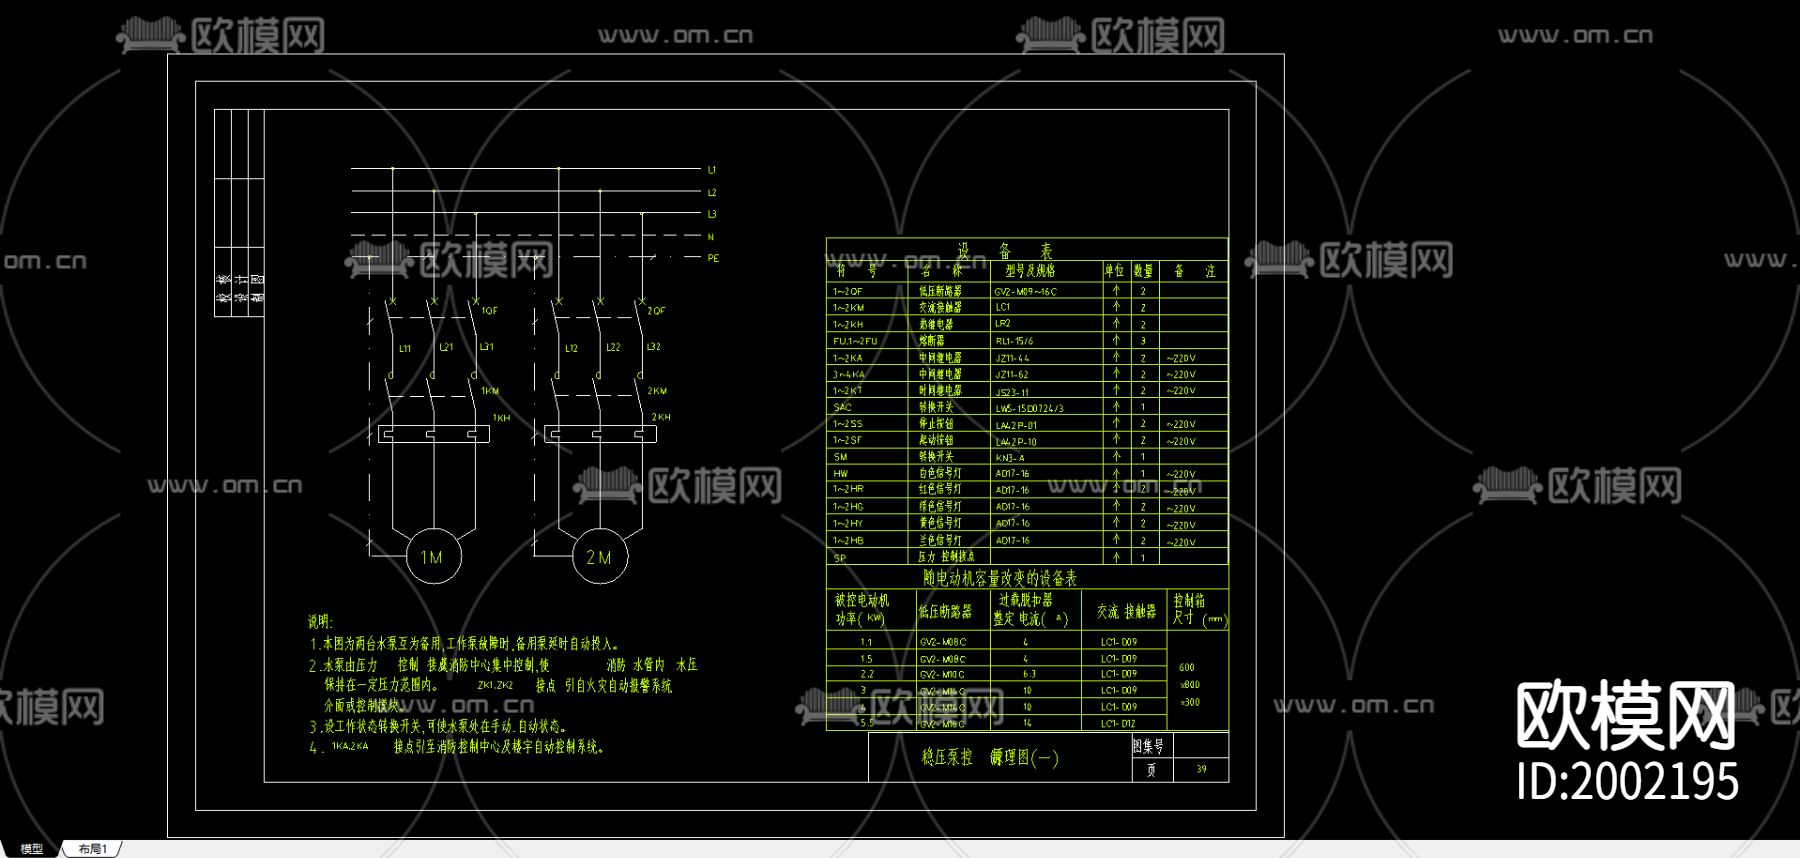This screenshot has width=1800, height=858.
Task: Click the 5.5 motor power cell
Action: click(x=866, y=723)
